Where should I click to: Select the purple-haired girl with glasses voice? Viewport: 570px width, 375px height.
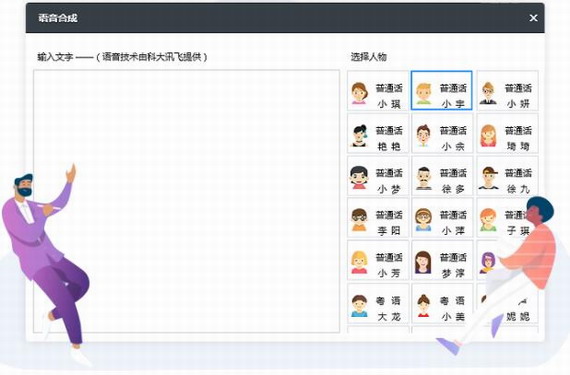click(487, 262)
